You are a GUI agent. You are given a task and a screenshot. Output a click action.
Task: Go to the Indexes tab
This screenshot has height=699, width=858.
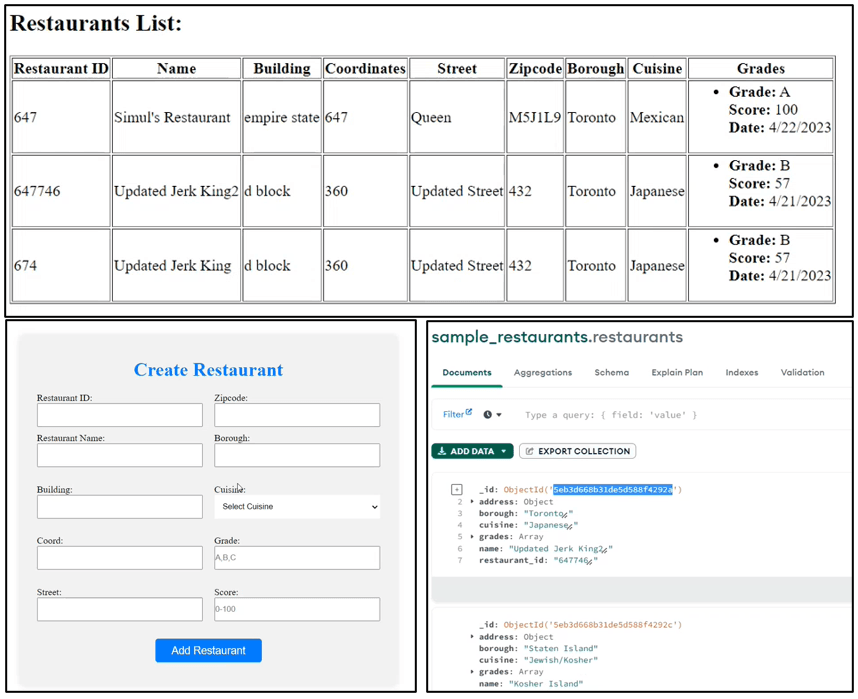pyautogui.click(x=741, y=373)
